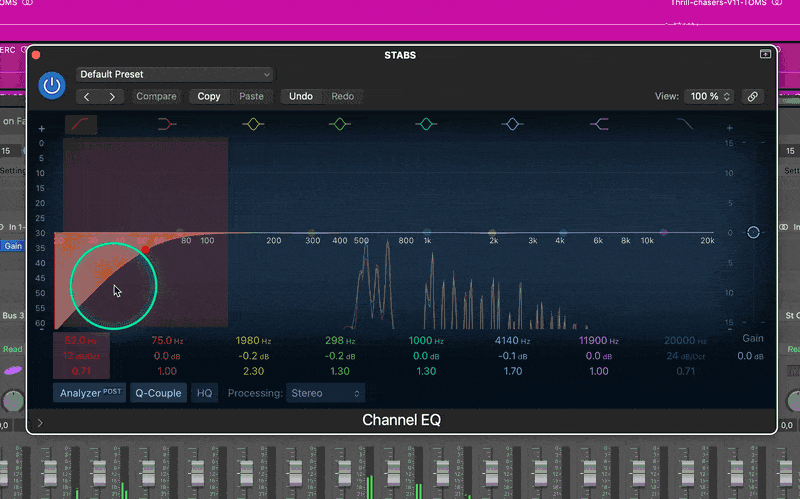Click the master Gain slider handle
Viewport: 800px width, 499px height.
753,232
